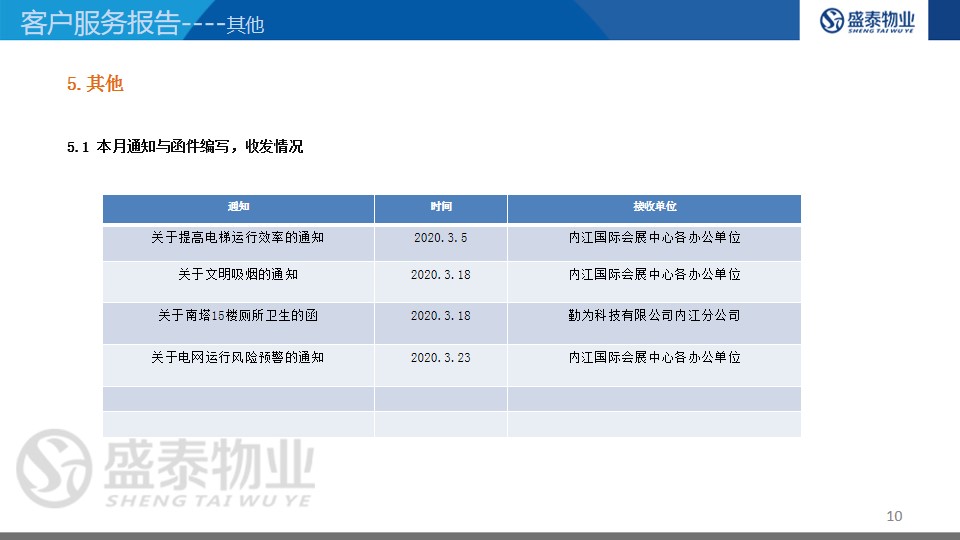Click the 接收单位 table column header
960x540 pixels.
tap(654, 207)
